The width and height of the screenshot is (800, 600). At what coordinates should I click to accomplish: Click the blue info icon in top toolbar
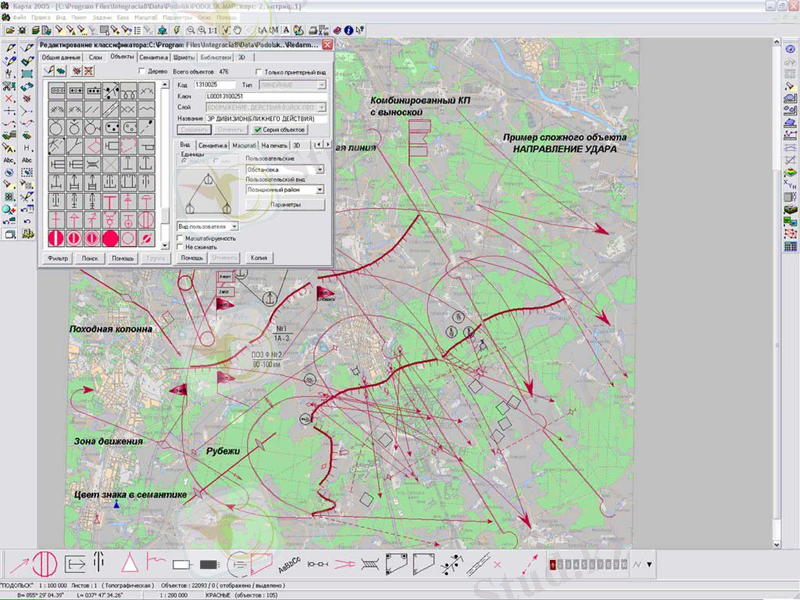(348, 31)
